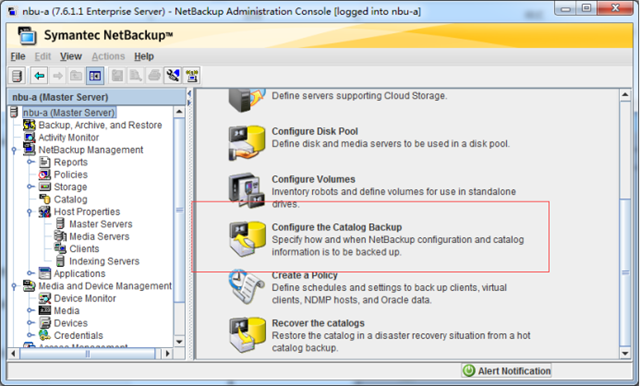640x386 pixels.
Task: Select Policies in the tree
Action: coord(71,175)
